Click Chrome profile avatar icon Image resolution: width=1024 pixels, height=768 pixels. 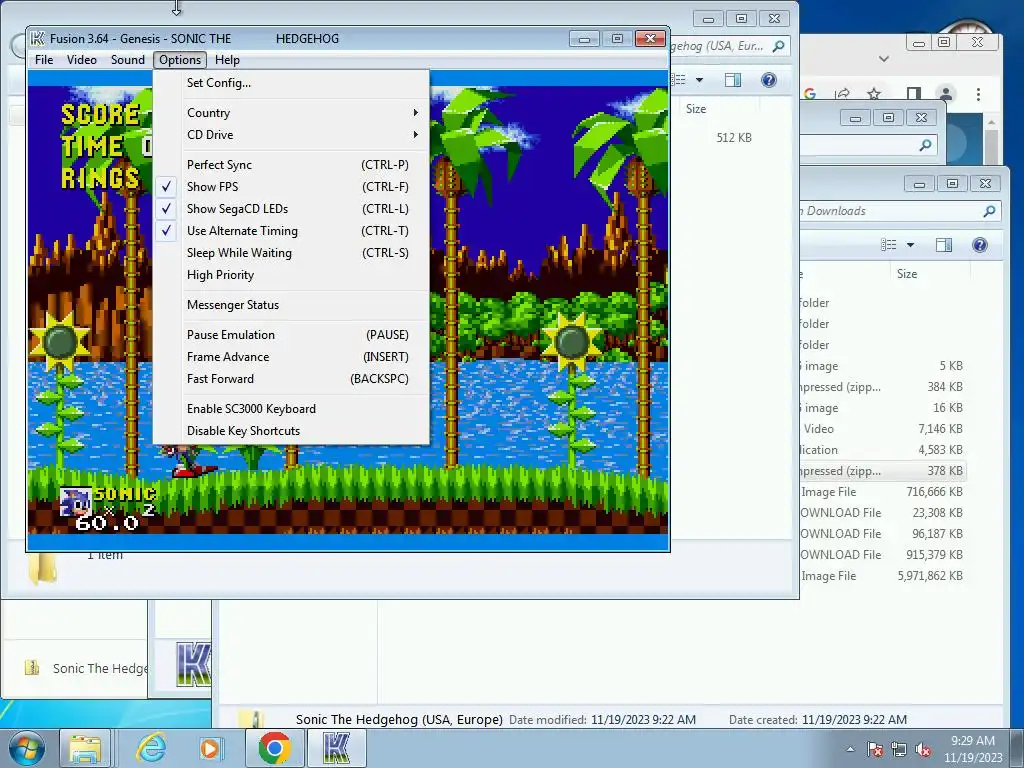pos(946,93)
